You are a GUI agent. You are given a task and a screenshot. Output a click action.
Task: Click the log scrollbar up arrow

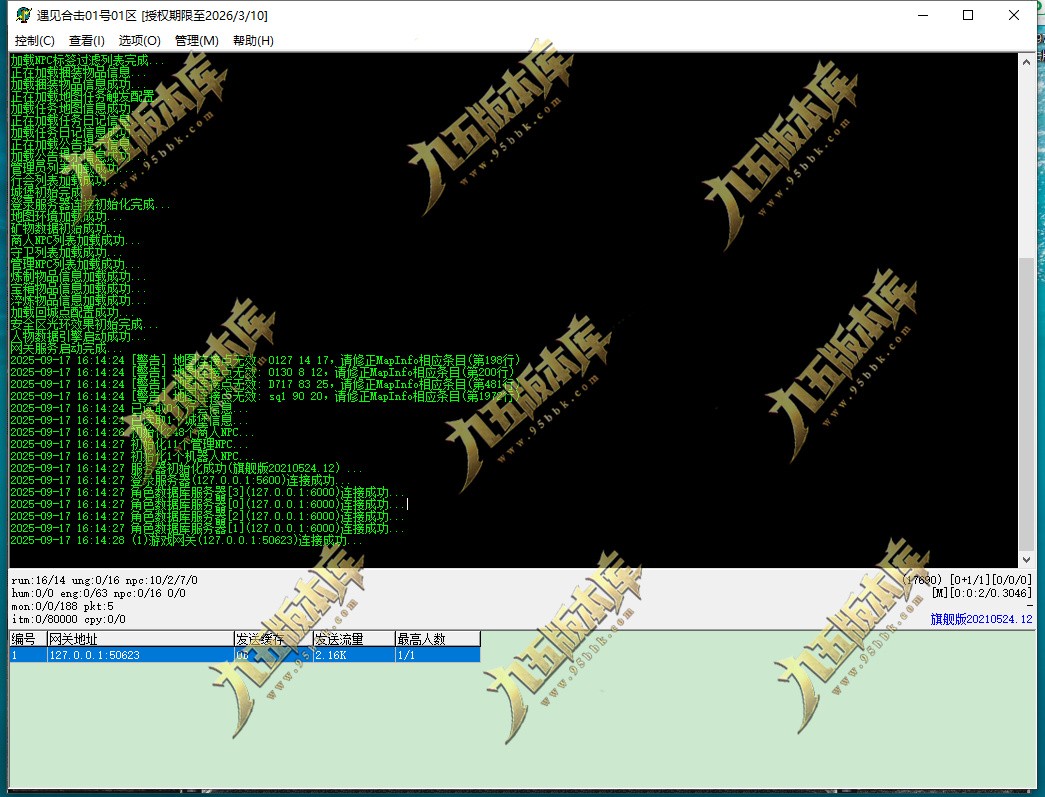coord(1026,61)
